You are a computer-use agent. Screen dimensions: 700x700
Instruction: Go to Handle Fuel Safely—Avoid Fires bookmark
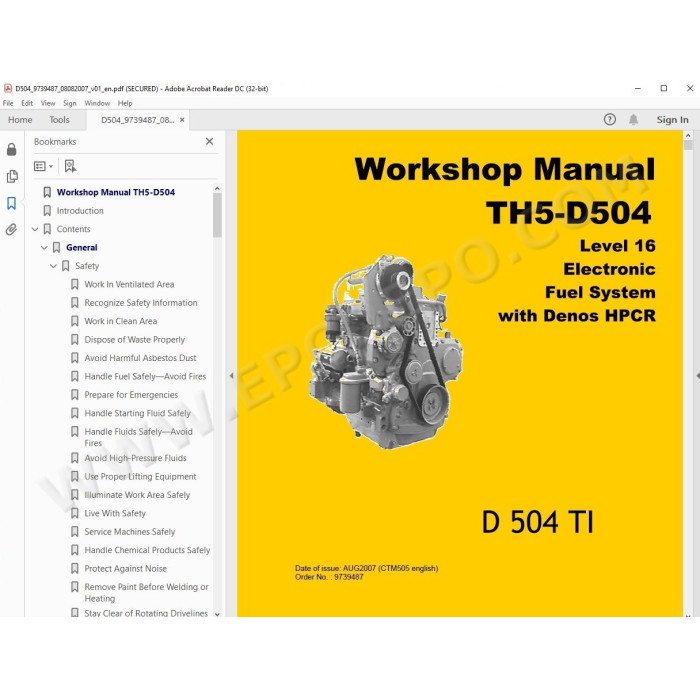145,376
